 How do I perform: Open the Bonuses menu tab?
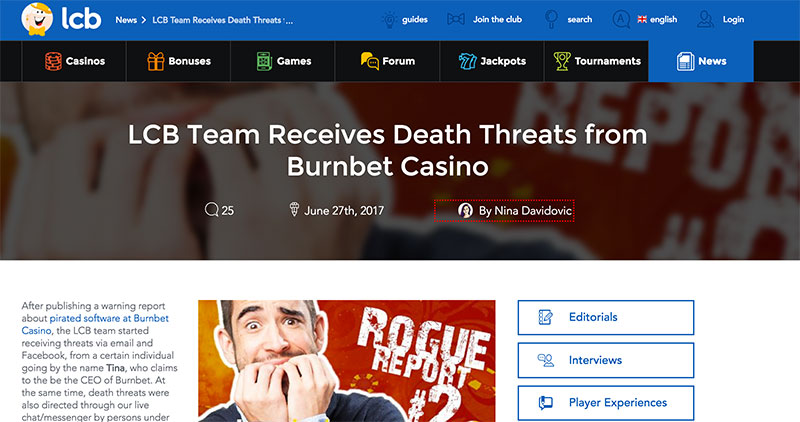(179, 61)
